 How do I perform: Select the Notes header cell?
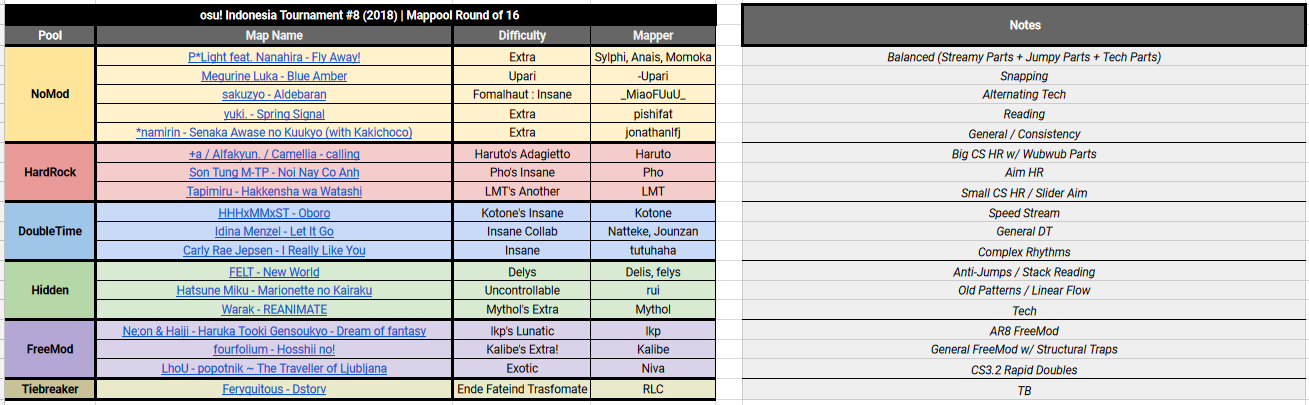(1024, 25)
